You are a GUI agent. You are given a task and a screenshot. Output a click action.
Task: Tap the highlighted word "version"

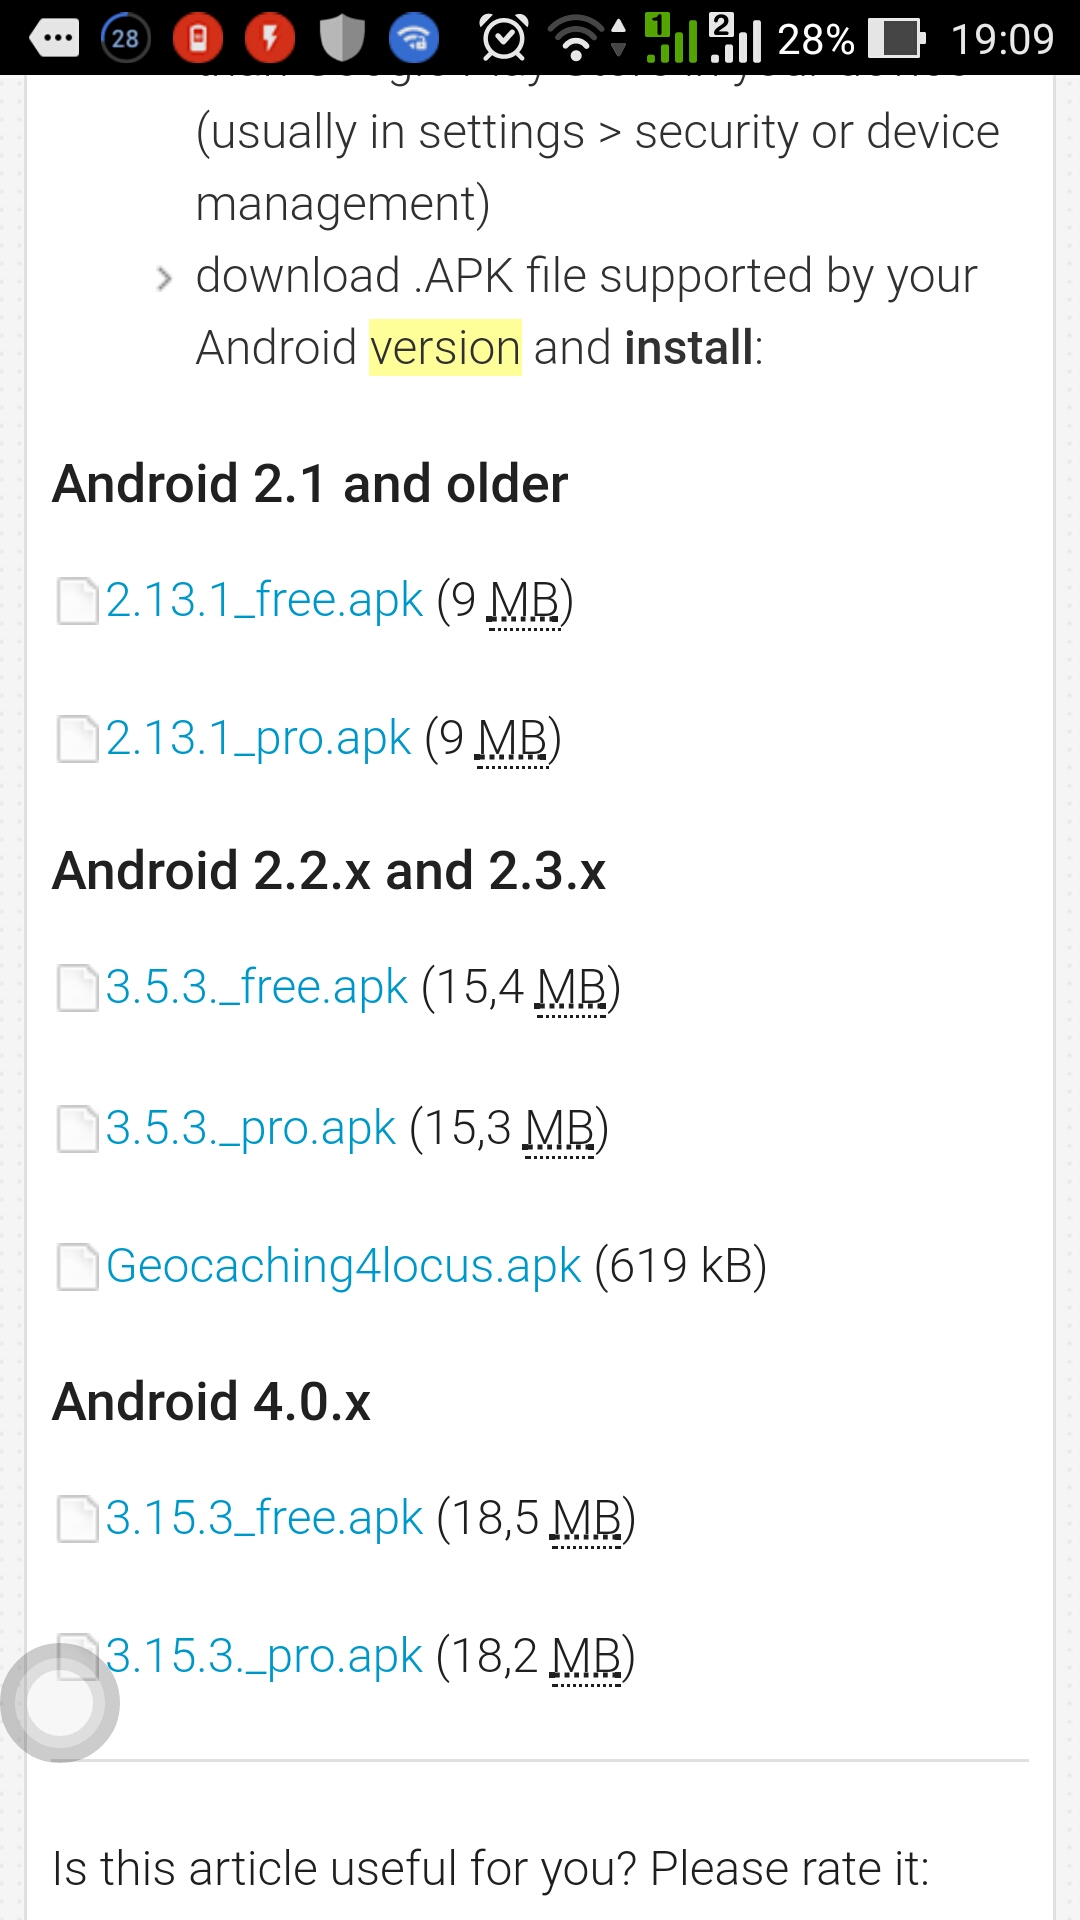coord(445,348)
